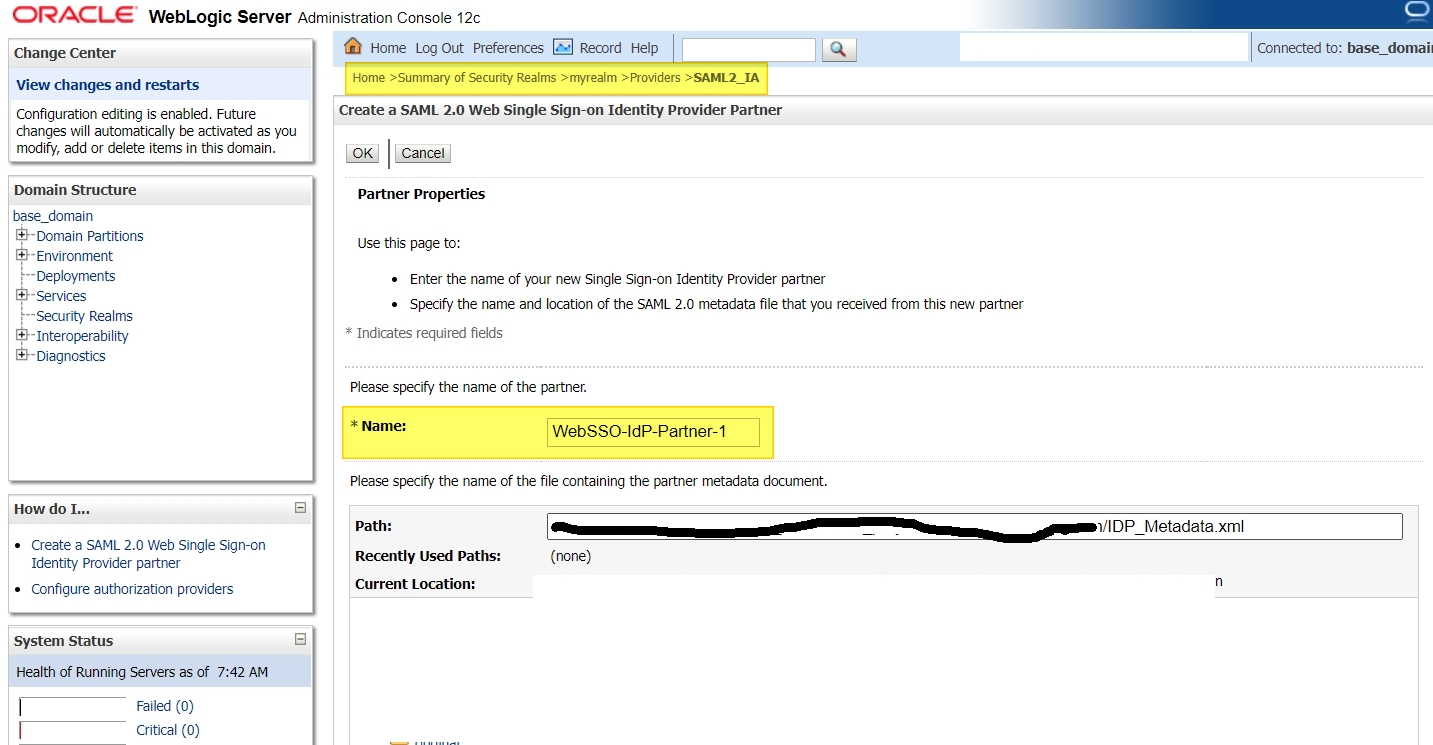Click the Change Center panel title

pyautogui.click(x=65, y=53)
